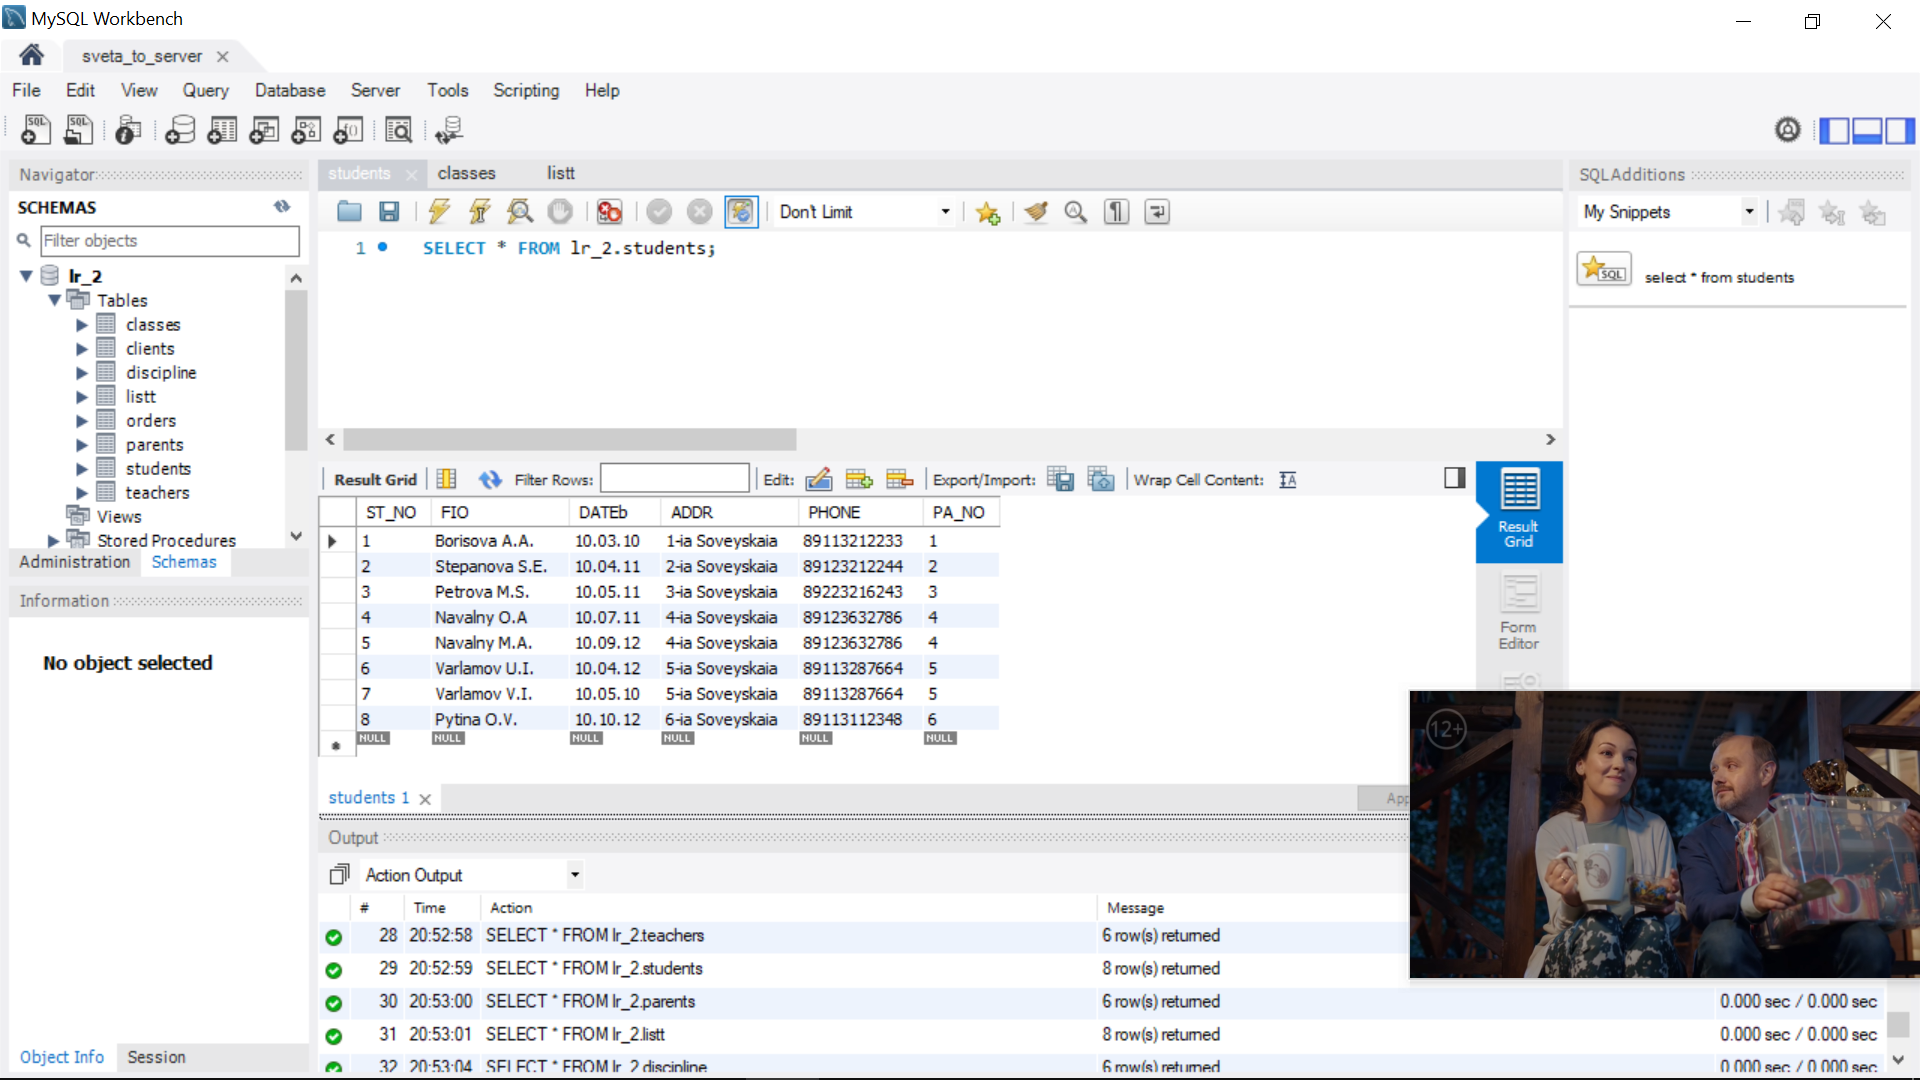
Task: Click the Explain query magnifier icon
Action: tap(519, 211)
